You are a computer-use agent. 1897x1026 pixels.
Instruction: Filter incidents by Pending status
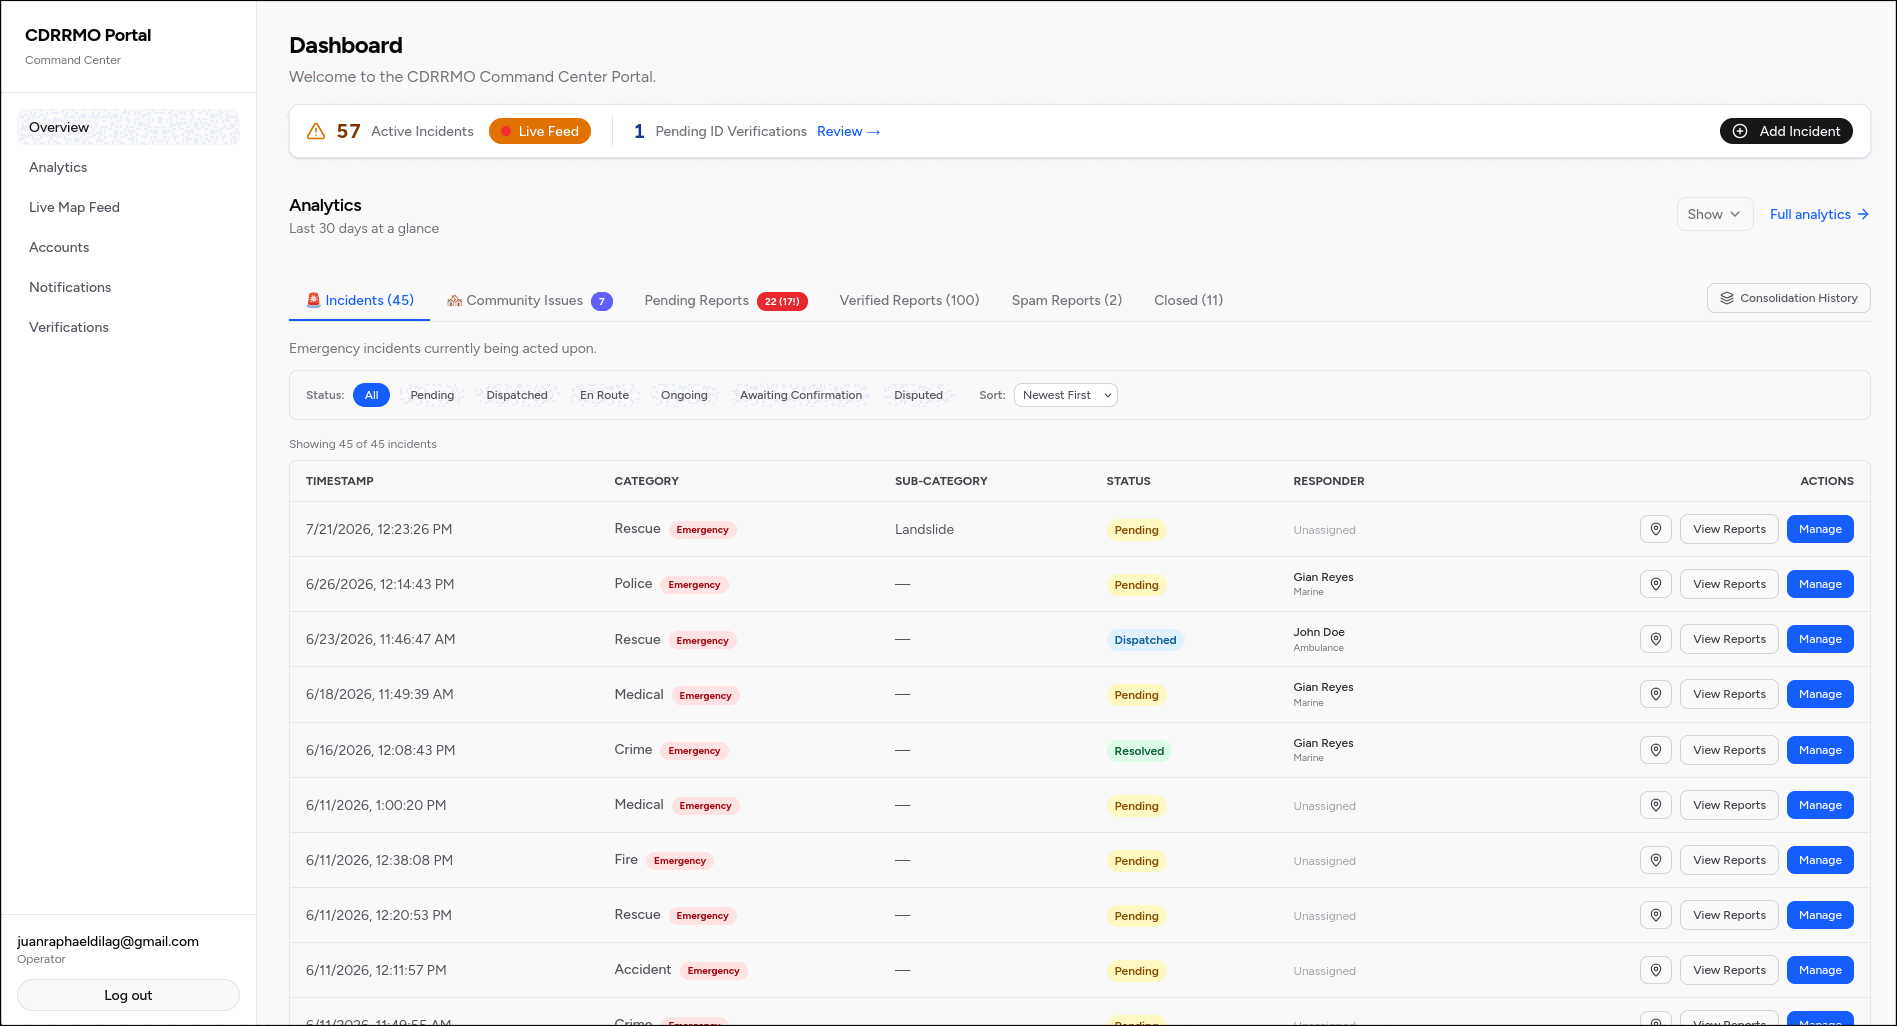(432, 395)
